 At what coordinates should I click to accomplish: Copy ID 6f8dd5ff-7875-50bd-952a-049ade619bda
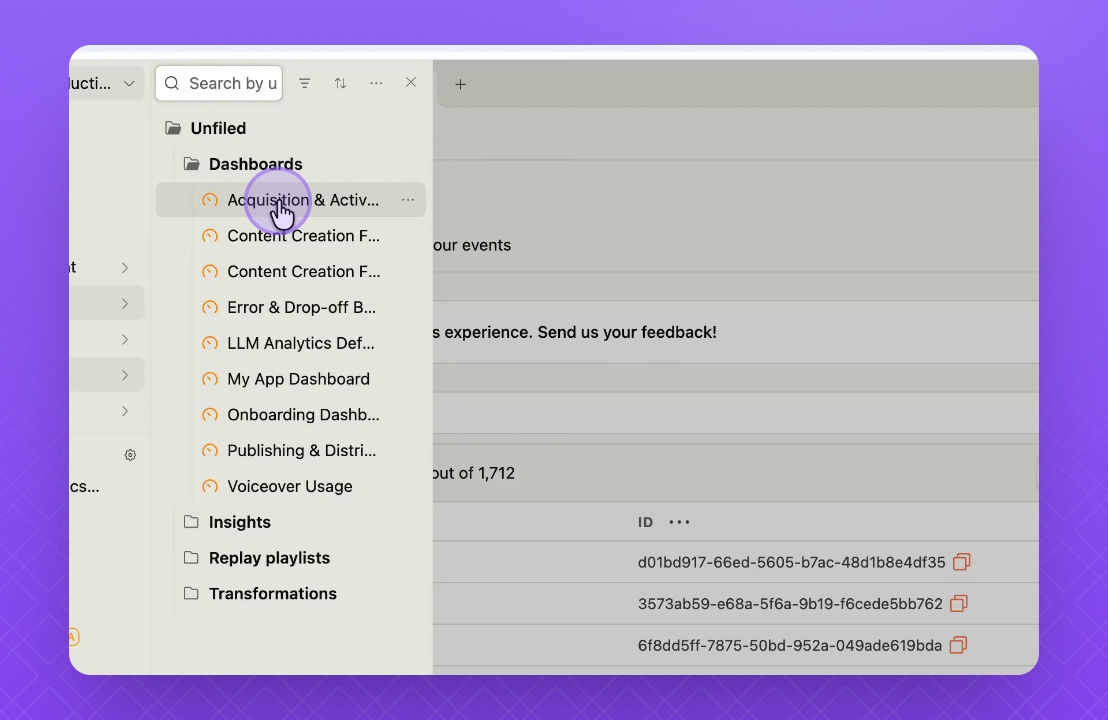tap(958, 645)
